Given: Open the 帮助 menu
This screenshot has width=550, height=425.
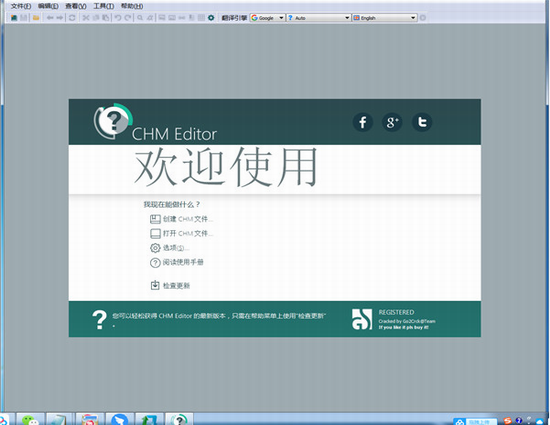Looking at the screenshot, I should (x=132, y=6).
